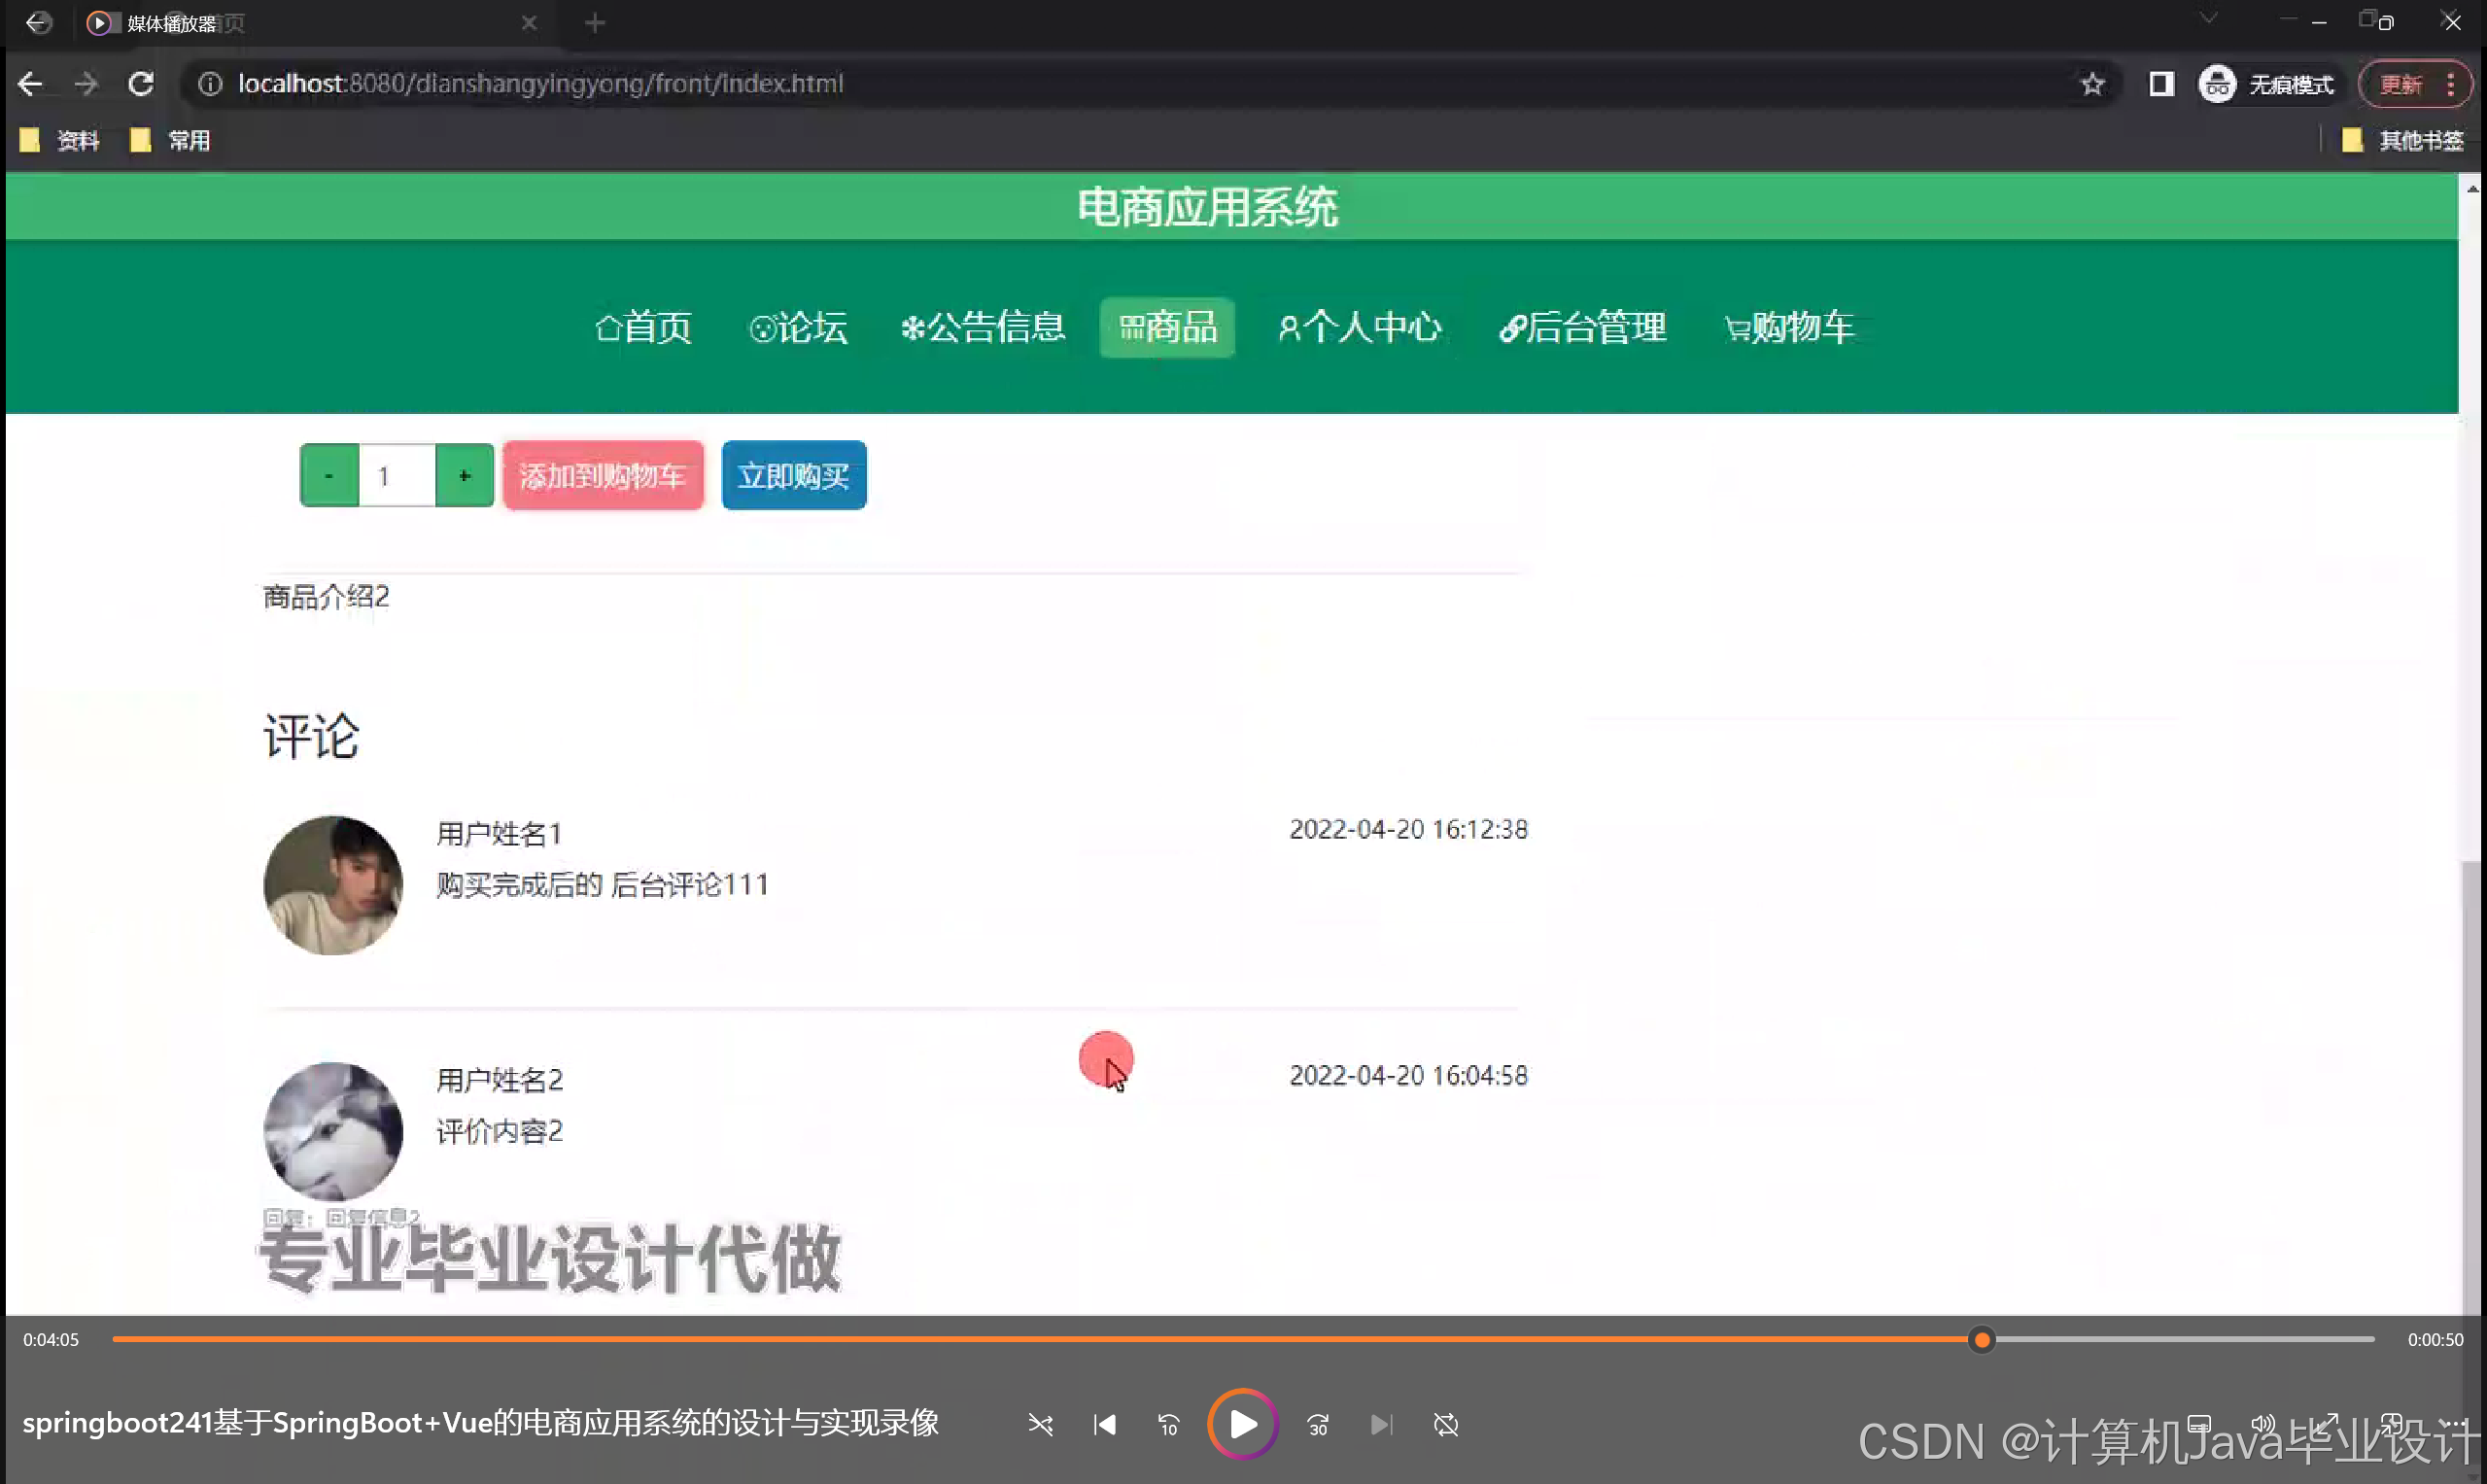The image size is (2487, 1484).
Task: Reload the browser page
Action: pyautogui.click(x=141, y=84)
